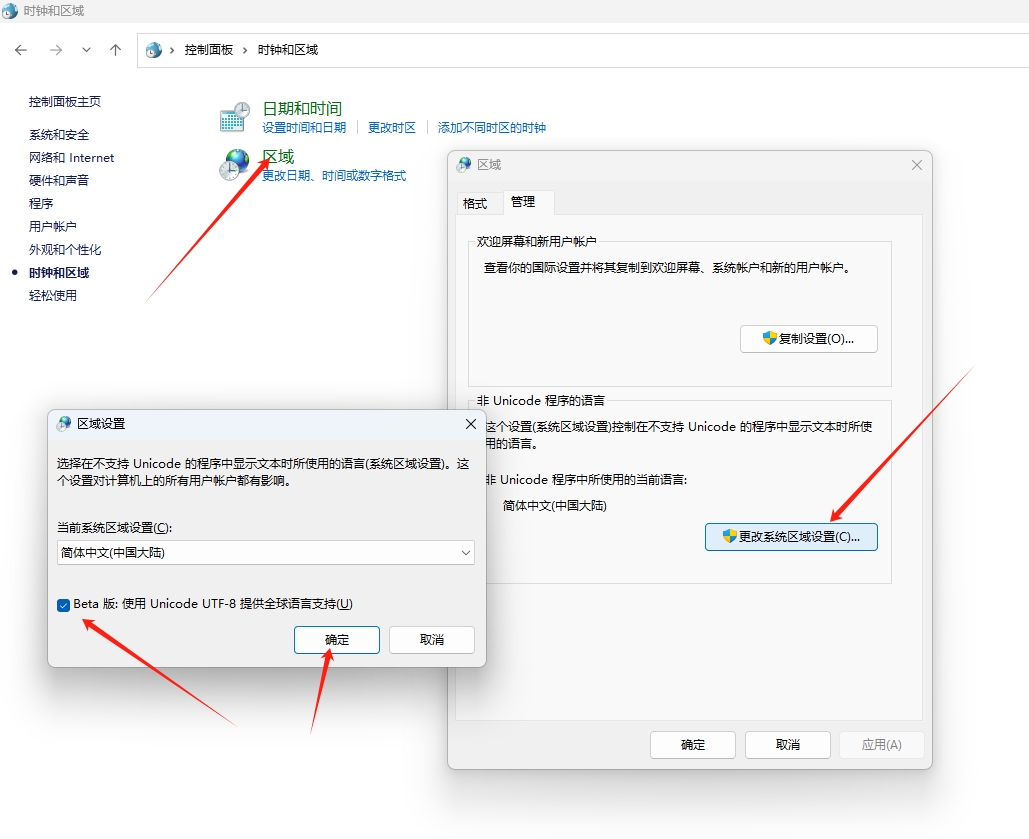Screen dimensions: 1029x839
Task: Click 时钟和区域 in the breadcrumb
Action: 287,50
